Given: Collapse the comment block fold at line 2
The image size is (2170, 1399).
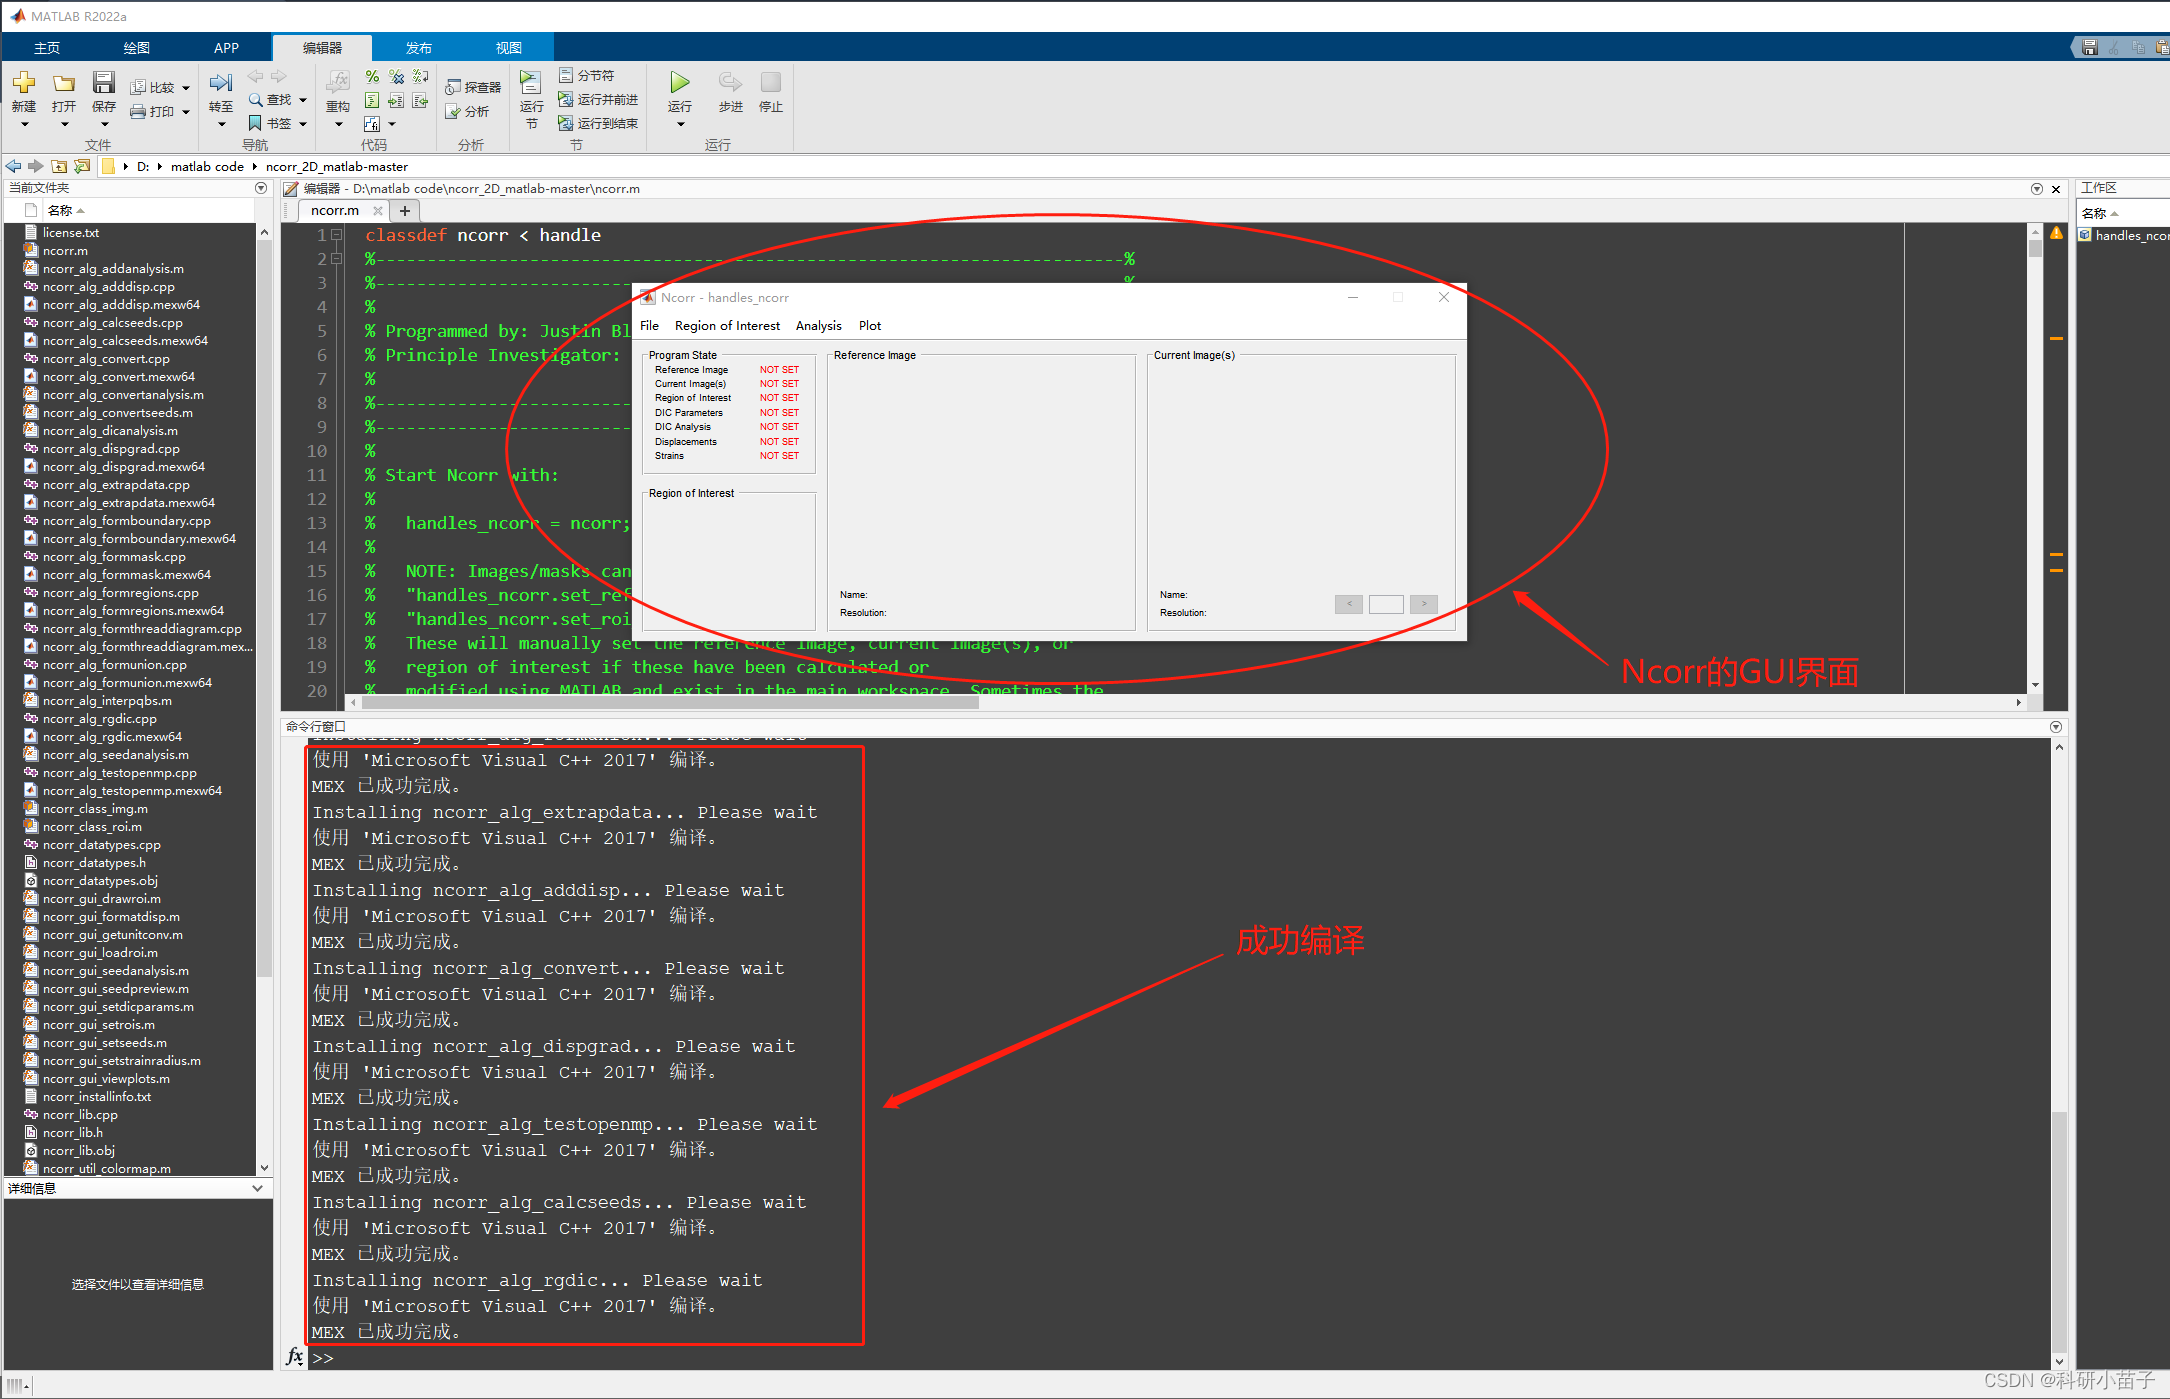Looking at the screenshot, I should point(337,259).
